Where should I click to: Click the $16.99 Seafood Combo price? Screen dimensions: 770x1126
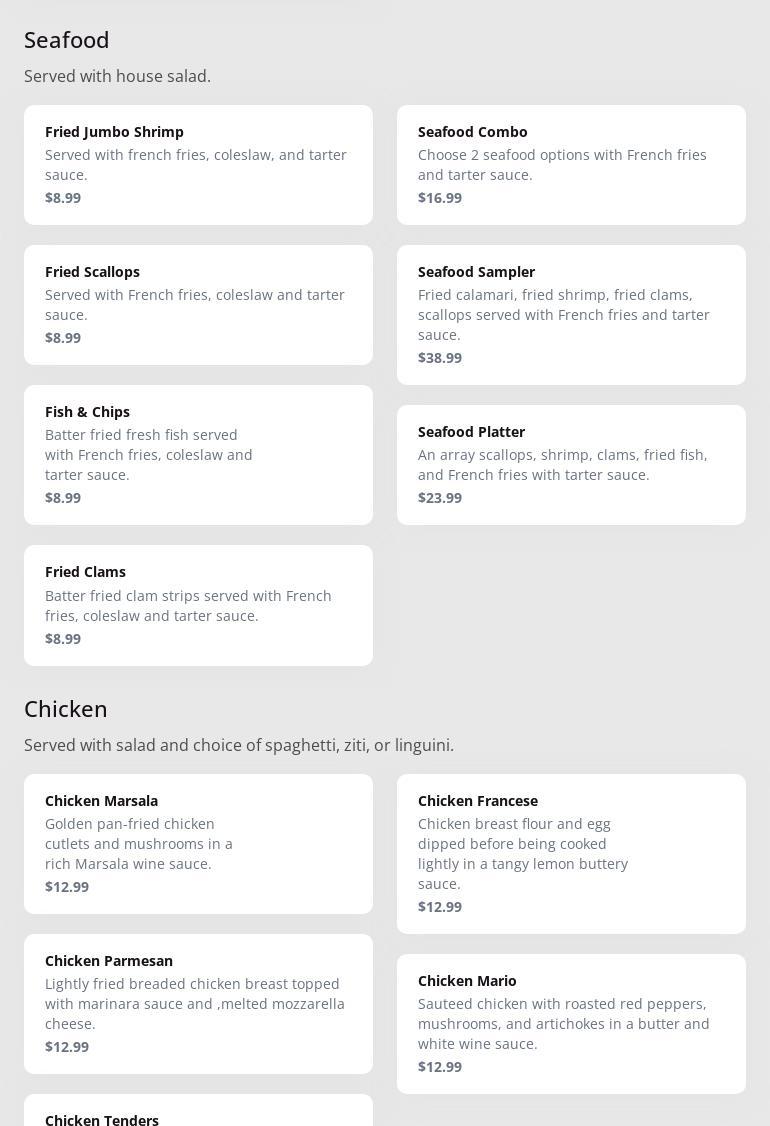point(440,198)
